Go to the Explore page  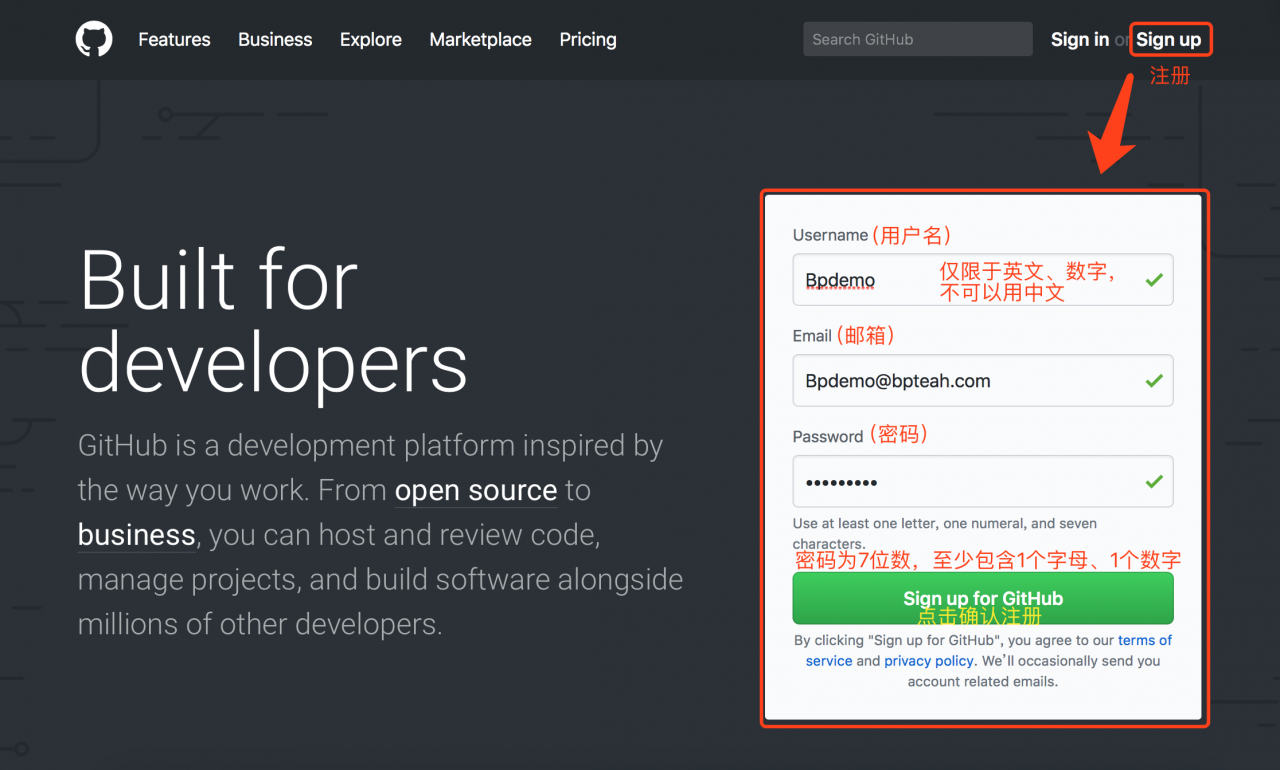pos(371,40)
